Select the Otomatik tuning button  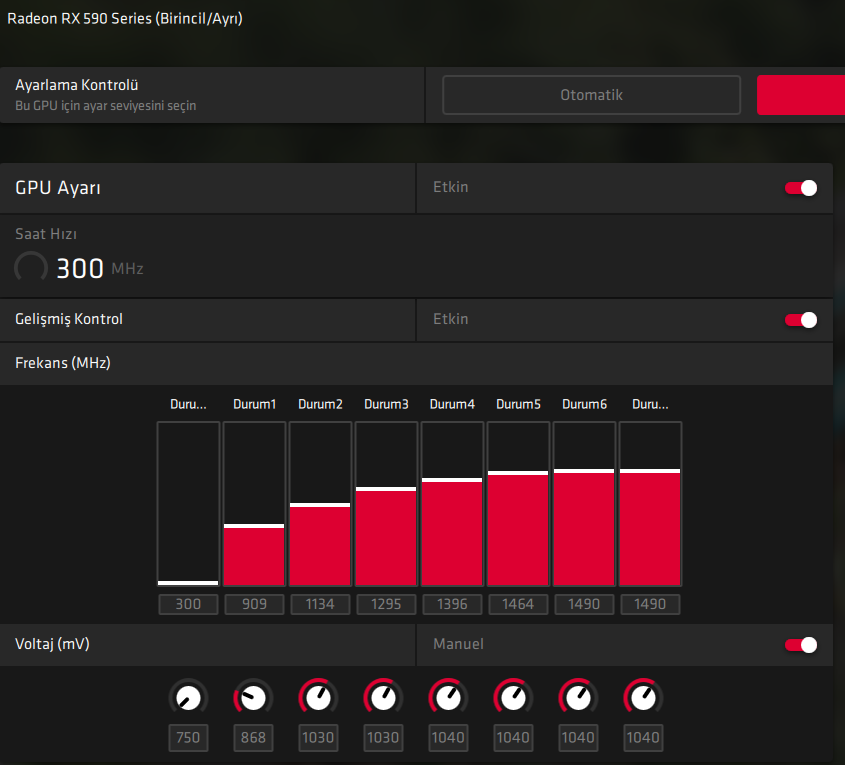tap(591, 95)
